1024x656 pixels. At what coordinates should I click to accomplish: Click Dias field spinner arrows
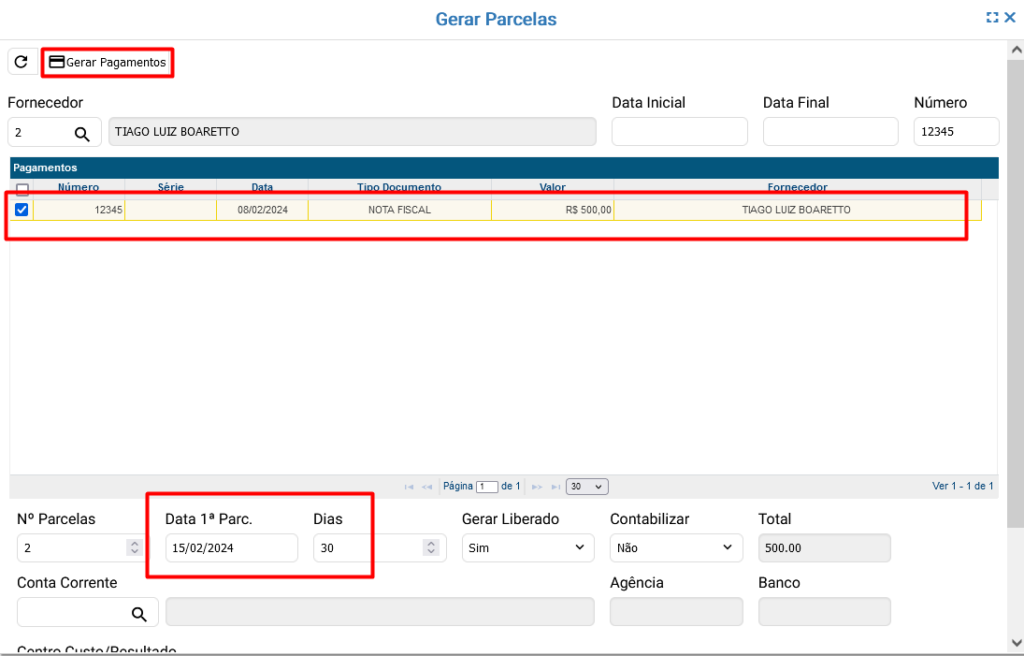click(430, 548)
